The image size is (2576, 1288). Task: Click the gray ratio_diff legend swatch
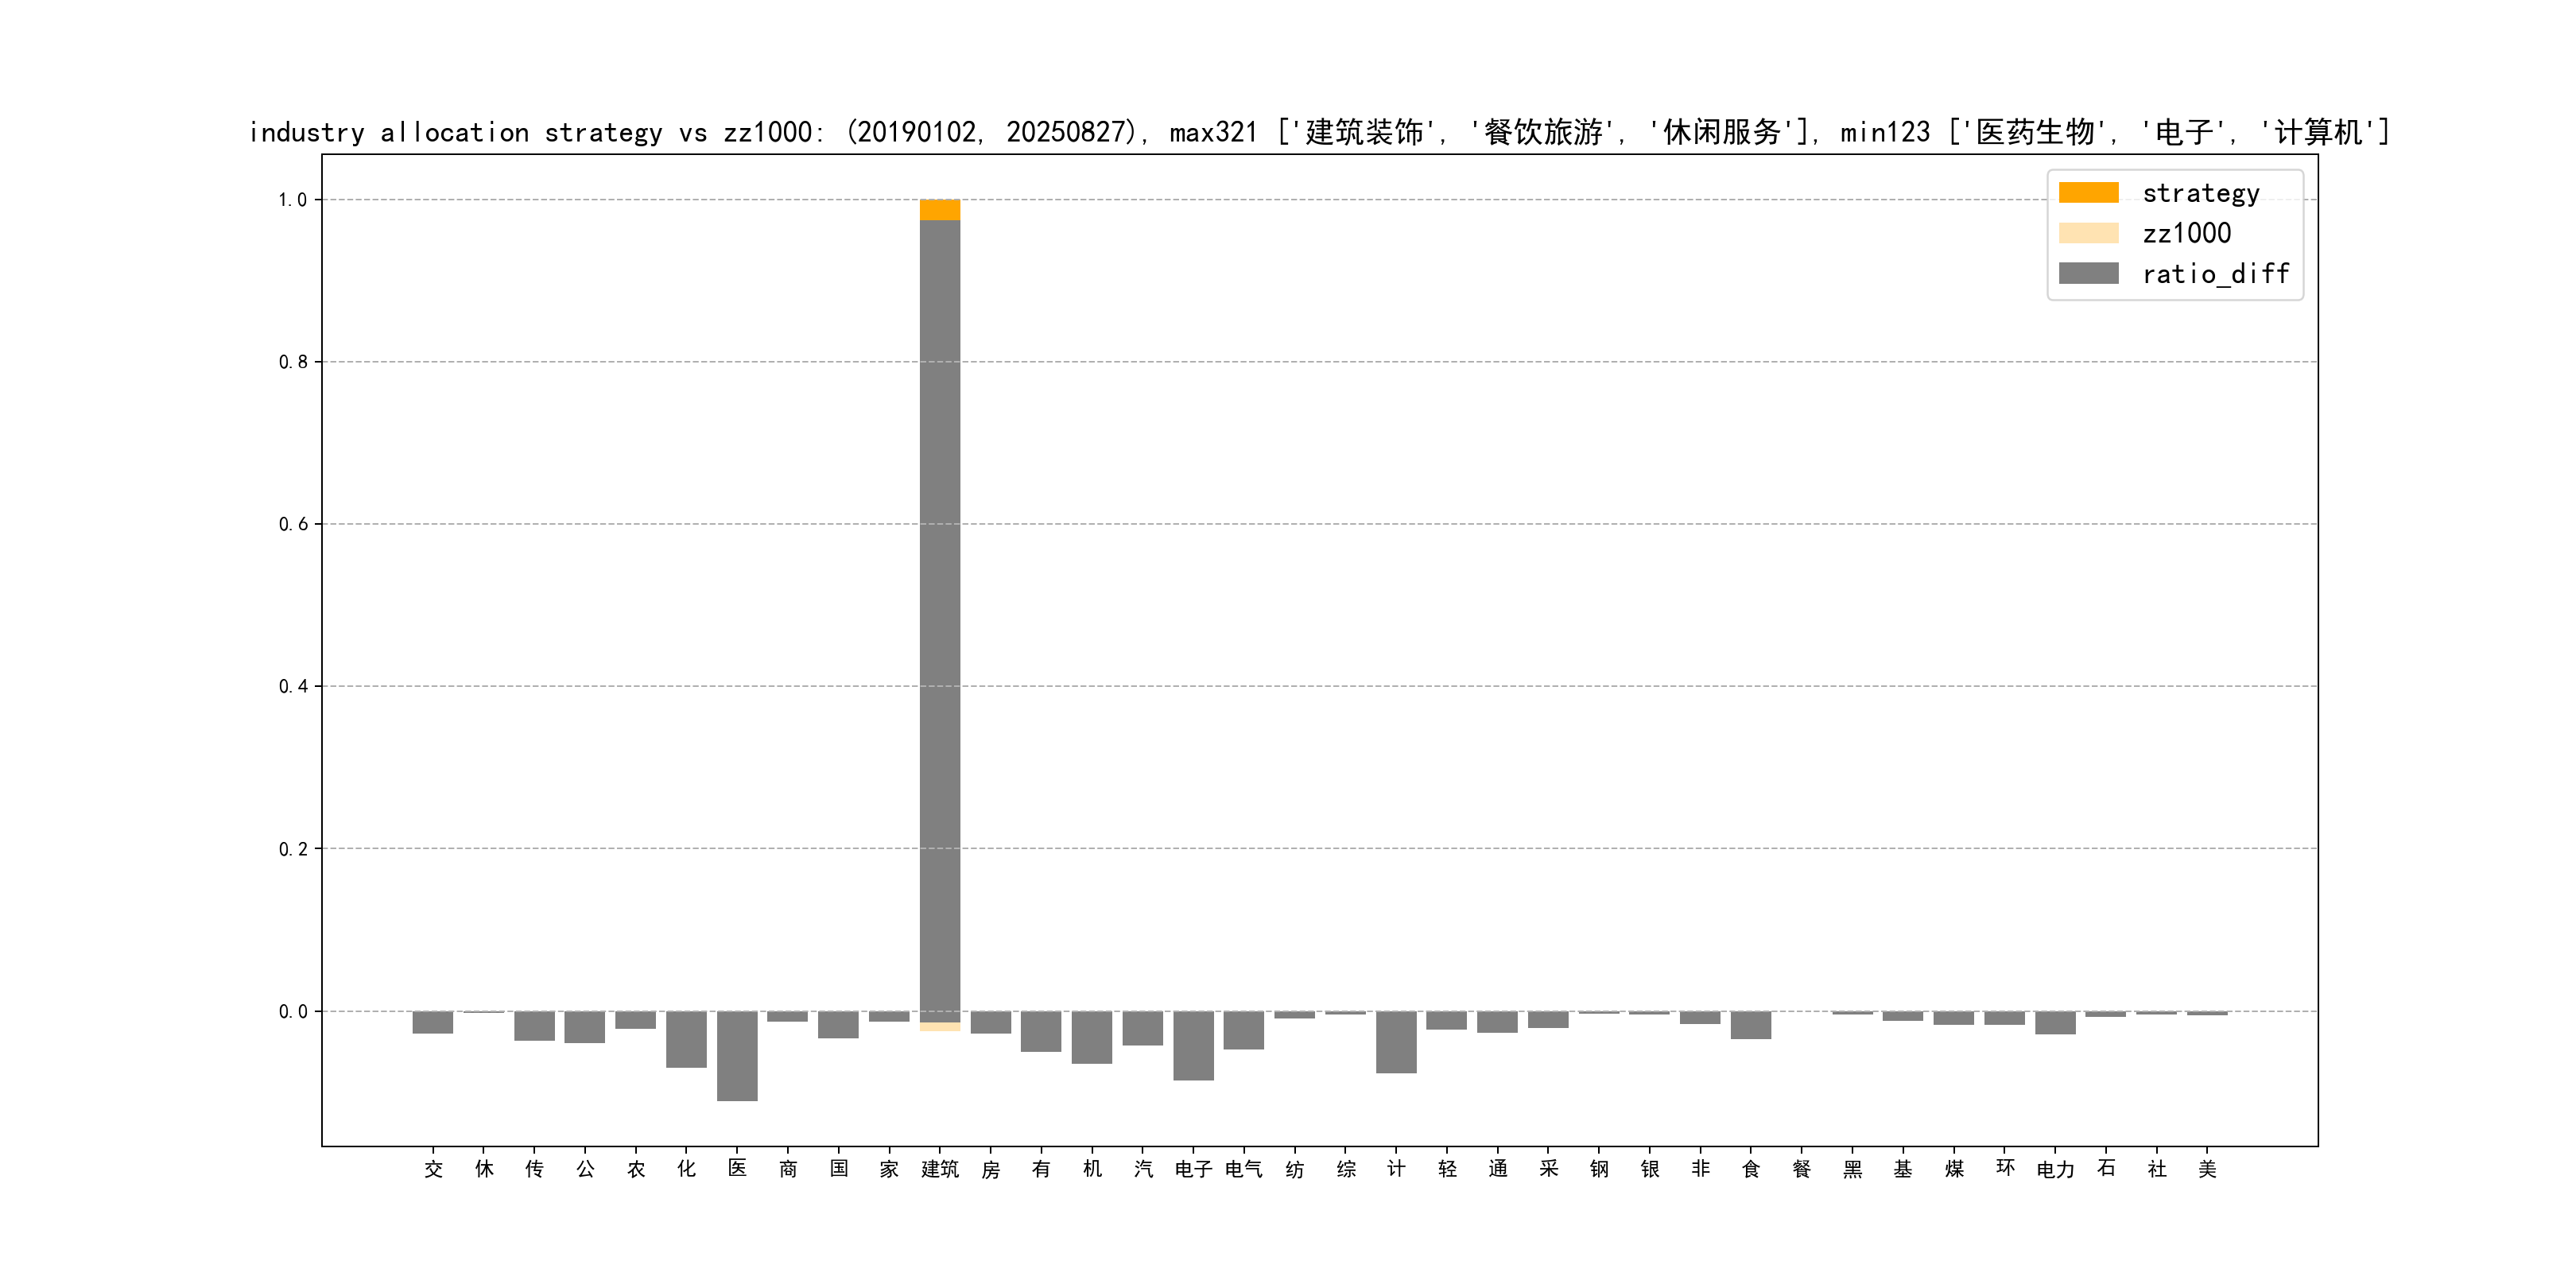(x=2088, y=273)
